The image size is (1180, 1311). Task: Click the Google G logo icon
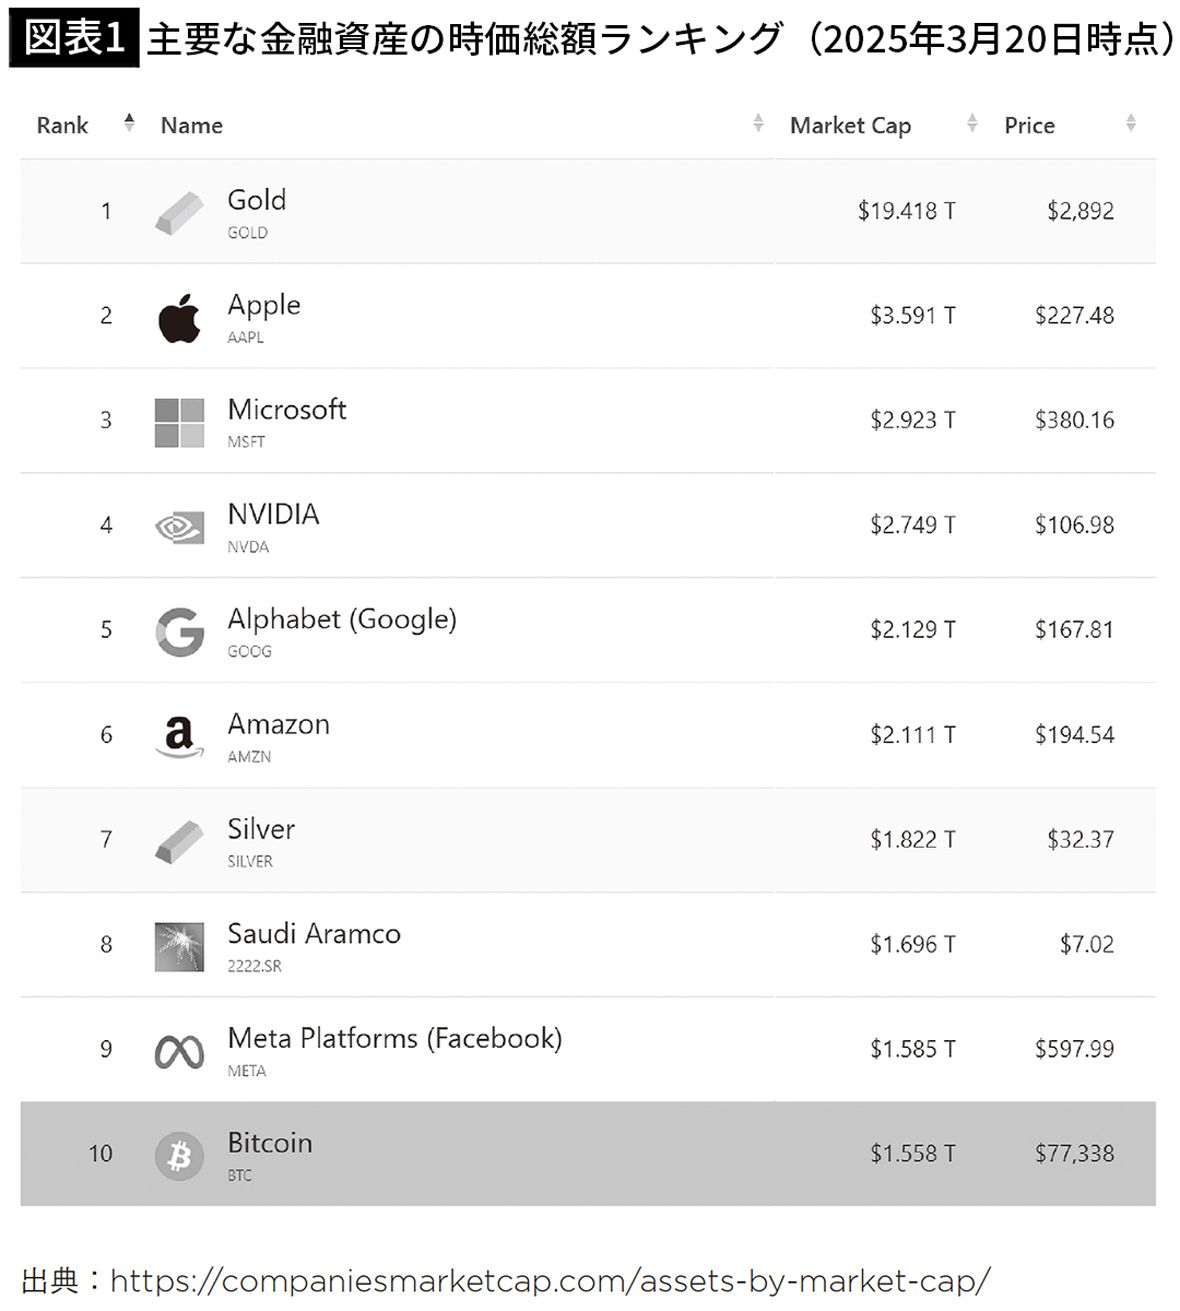179,631
